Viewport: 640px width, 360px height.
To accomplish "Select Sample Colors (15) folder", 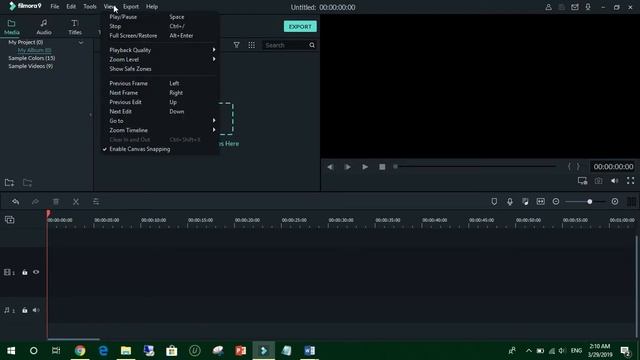I will pos(31,58).
